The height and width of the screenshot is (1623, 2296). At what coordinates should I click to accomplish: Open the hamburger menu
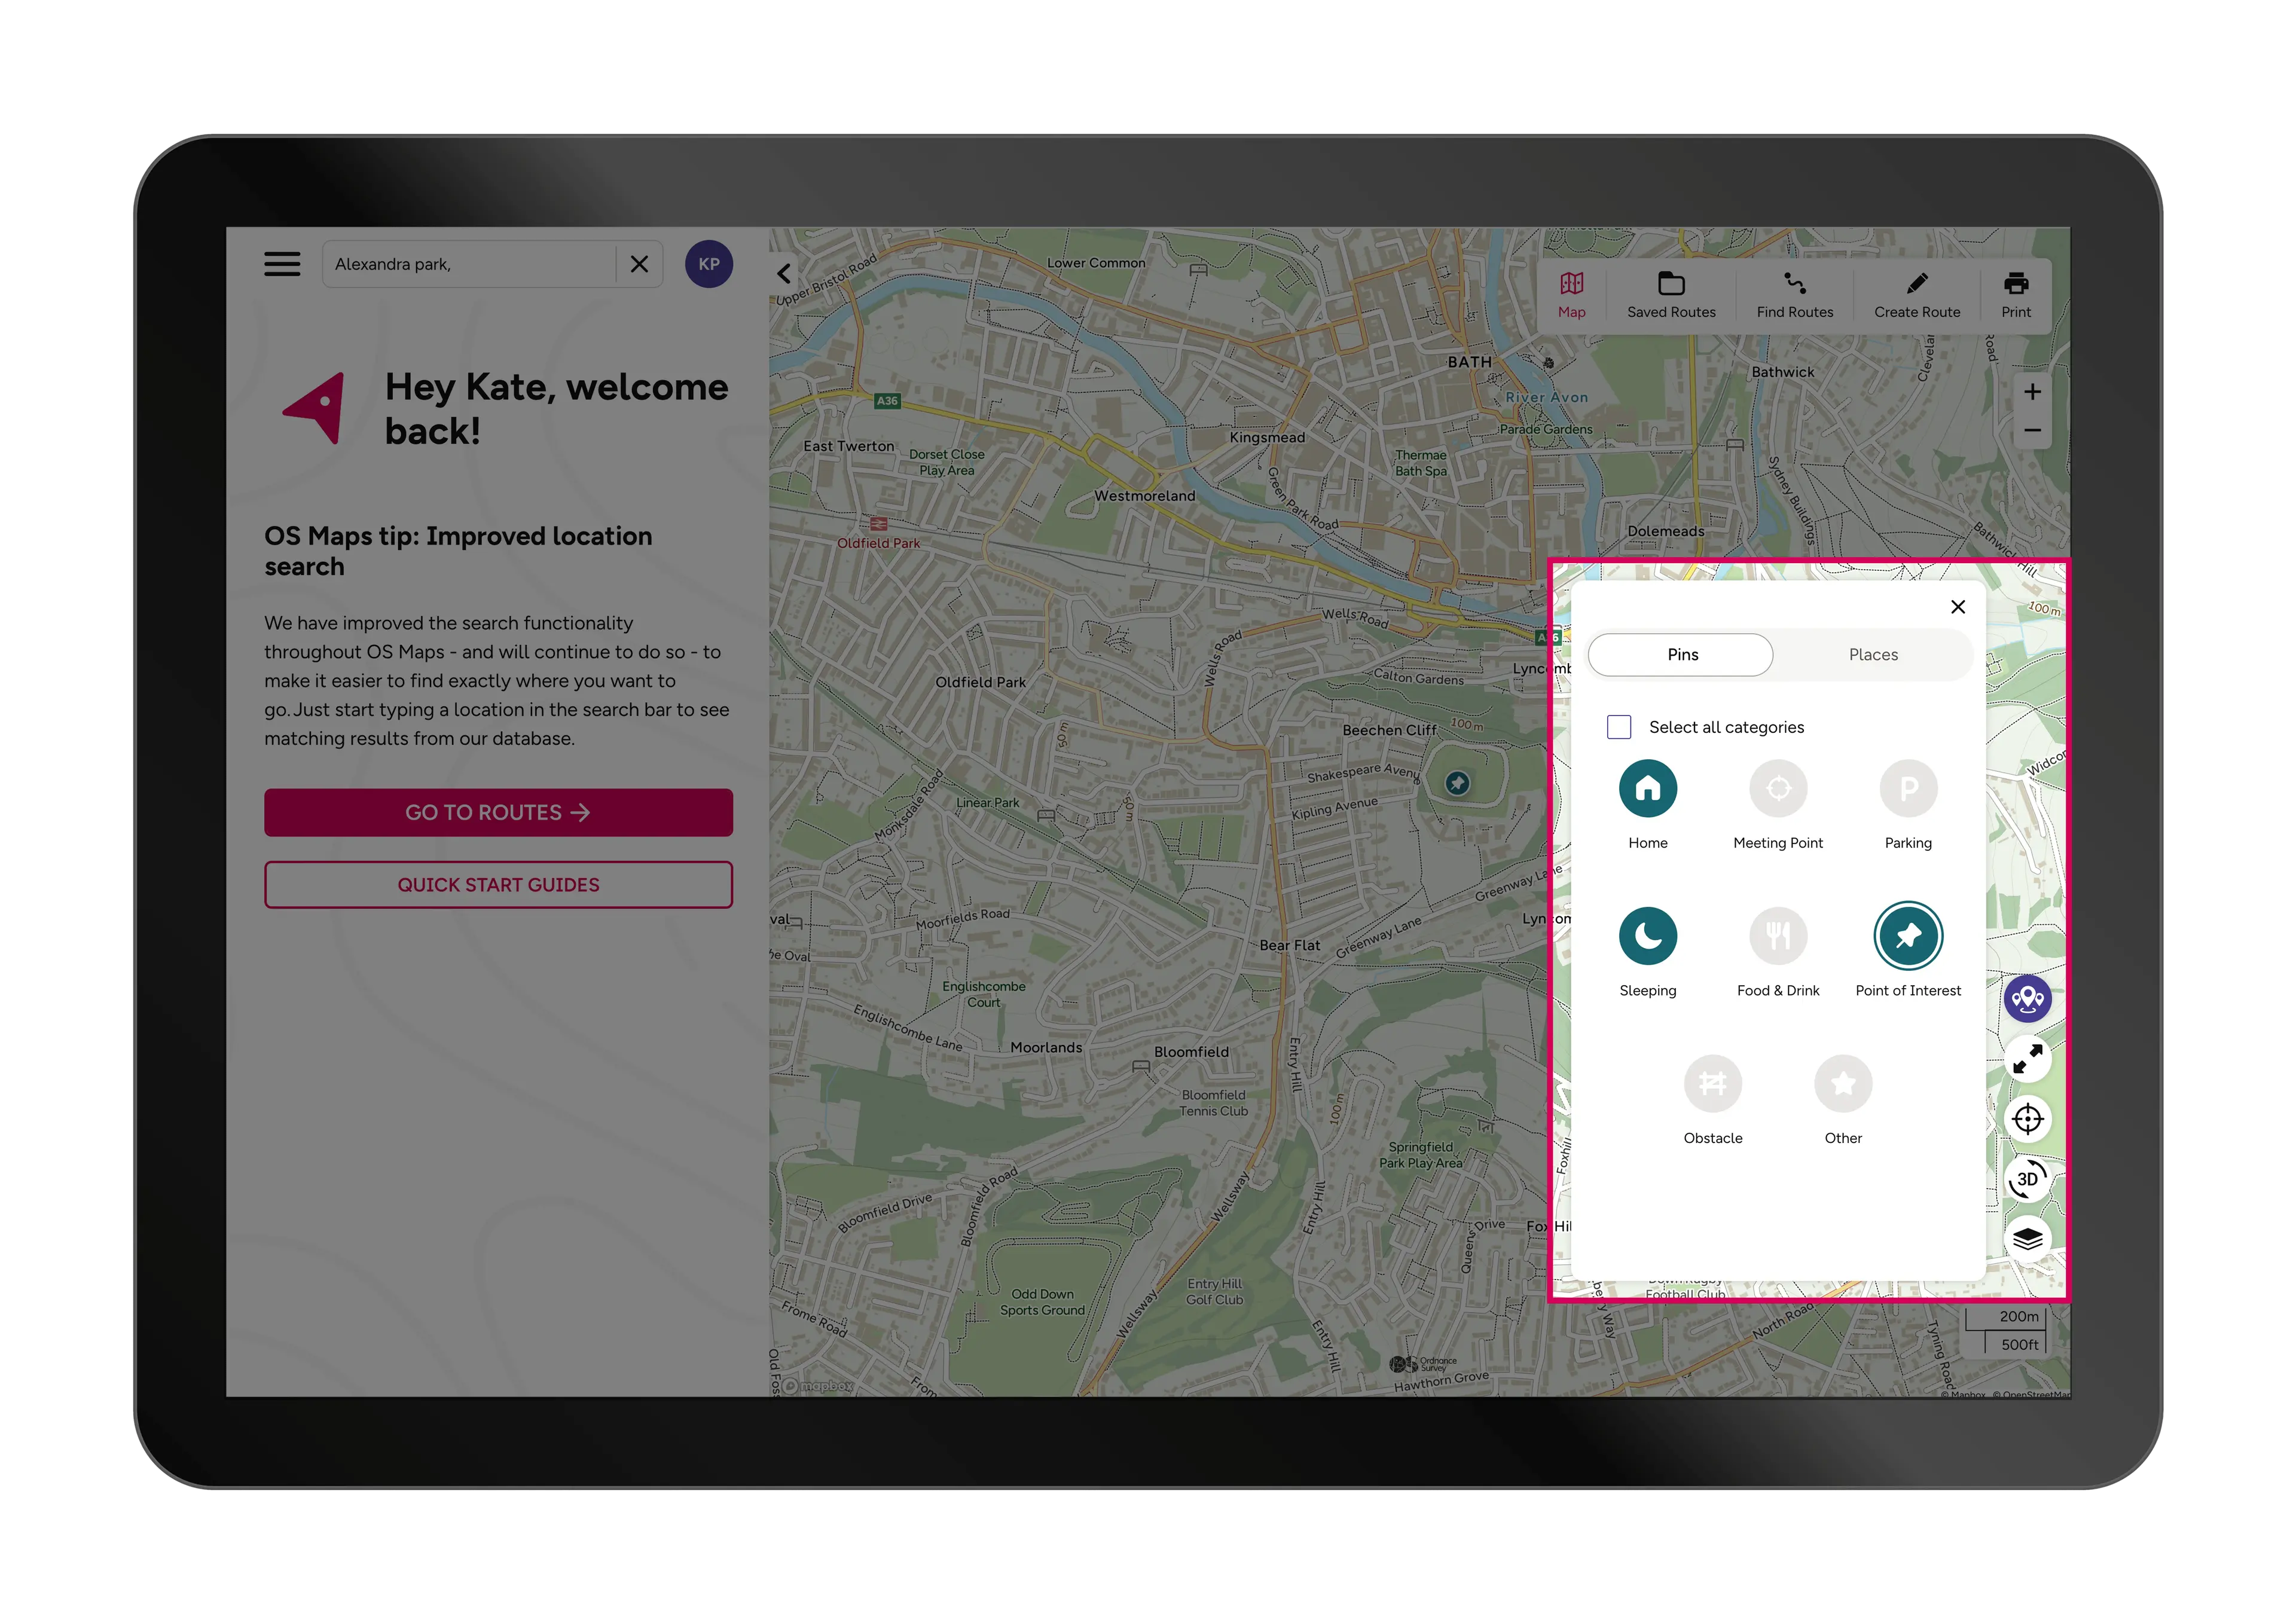coord(282,264)
